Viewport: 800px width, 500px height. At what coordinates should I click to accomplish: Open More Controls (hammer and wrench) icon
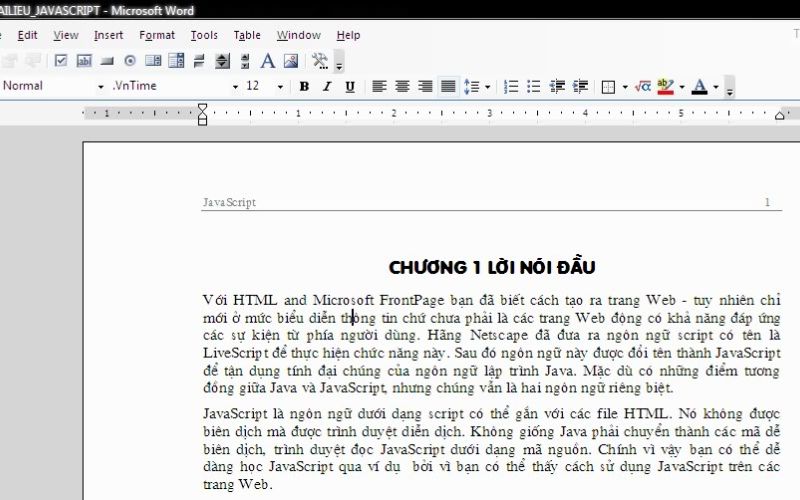(x=320, y=61)
